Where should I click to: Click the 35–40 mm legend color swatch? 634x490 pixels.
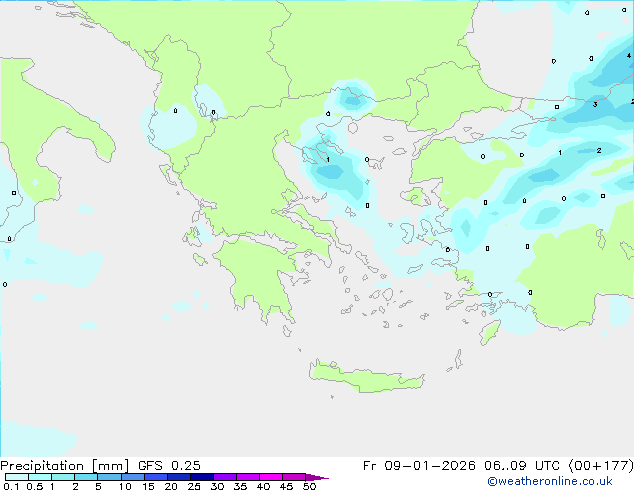[x=247, y=477]
